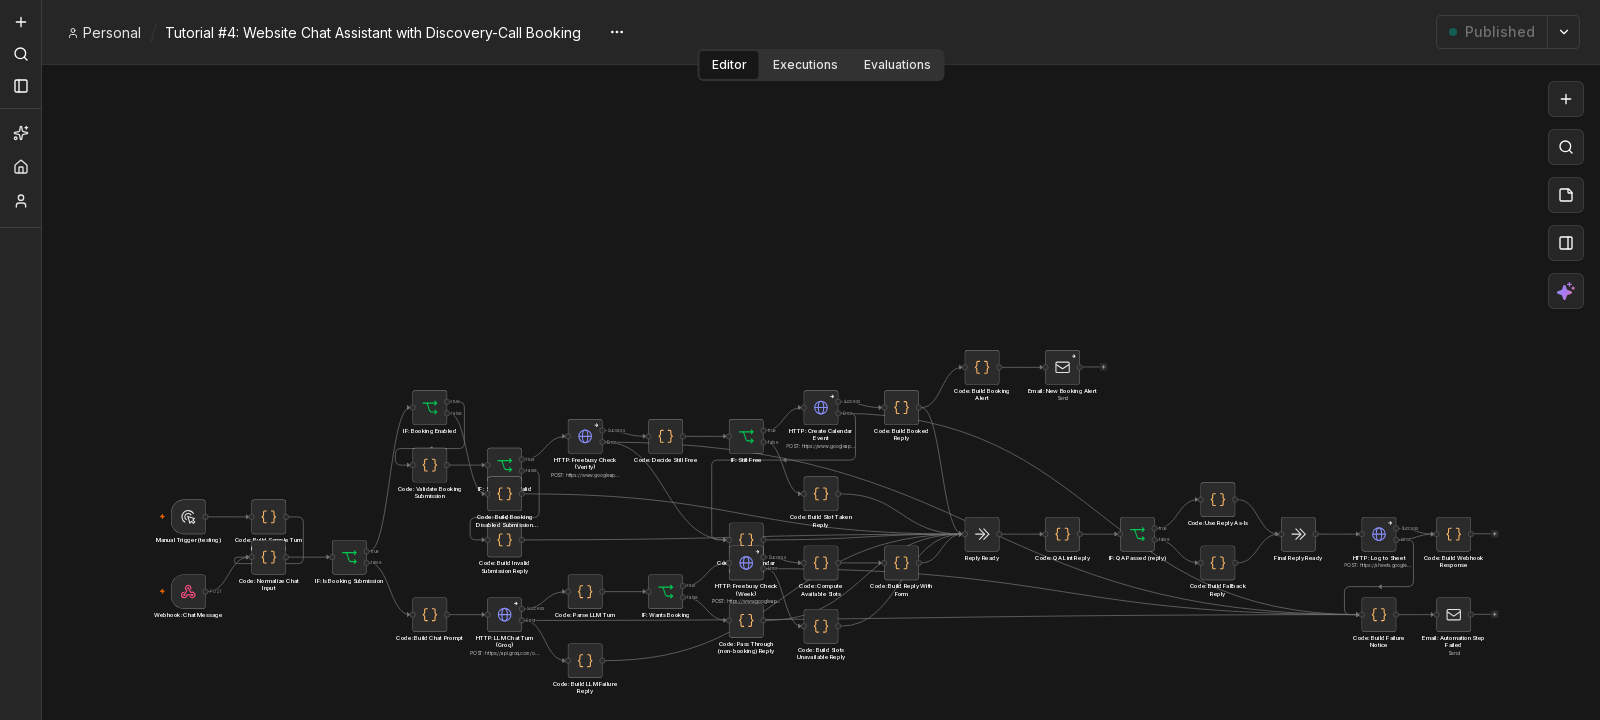Select the Editor tab
1600x720 pixels.
(729, 65)
